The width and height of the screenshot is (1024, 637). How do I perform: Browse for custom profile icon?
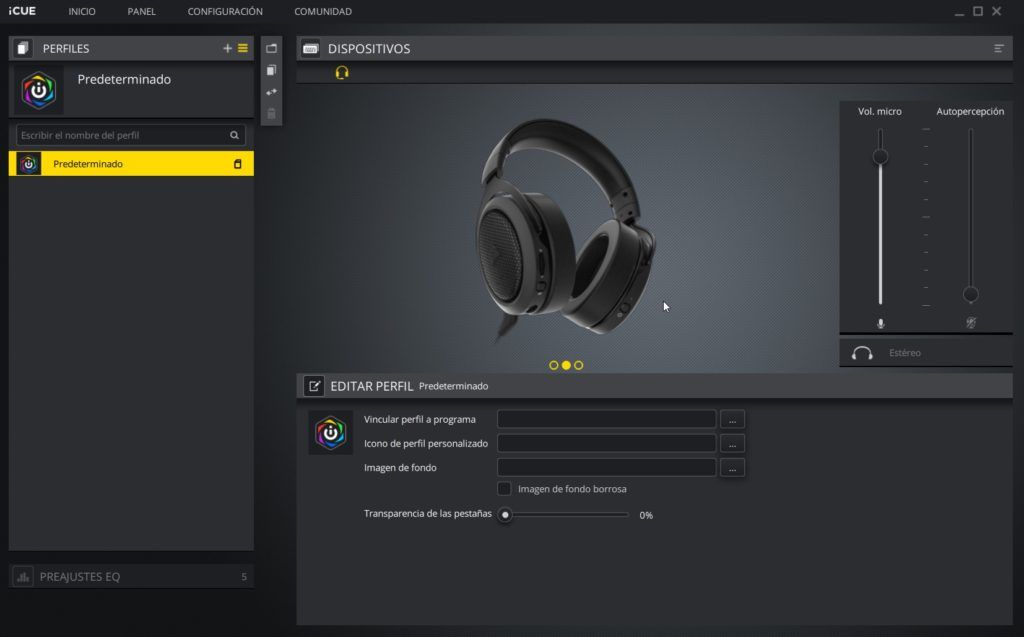732,444
